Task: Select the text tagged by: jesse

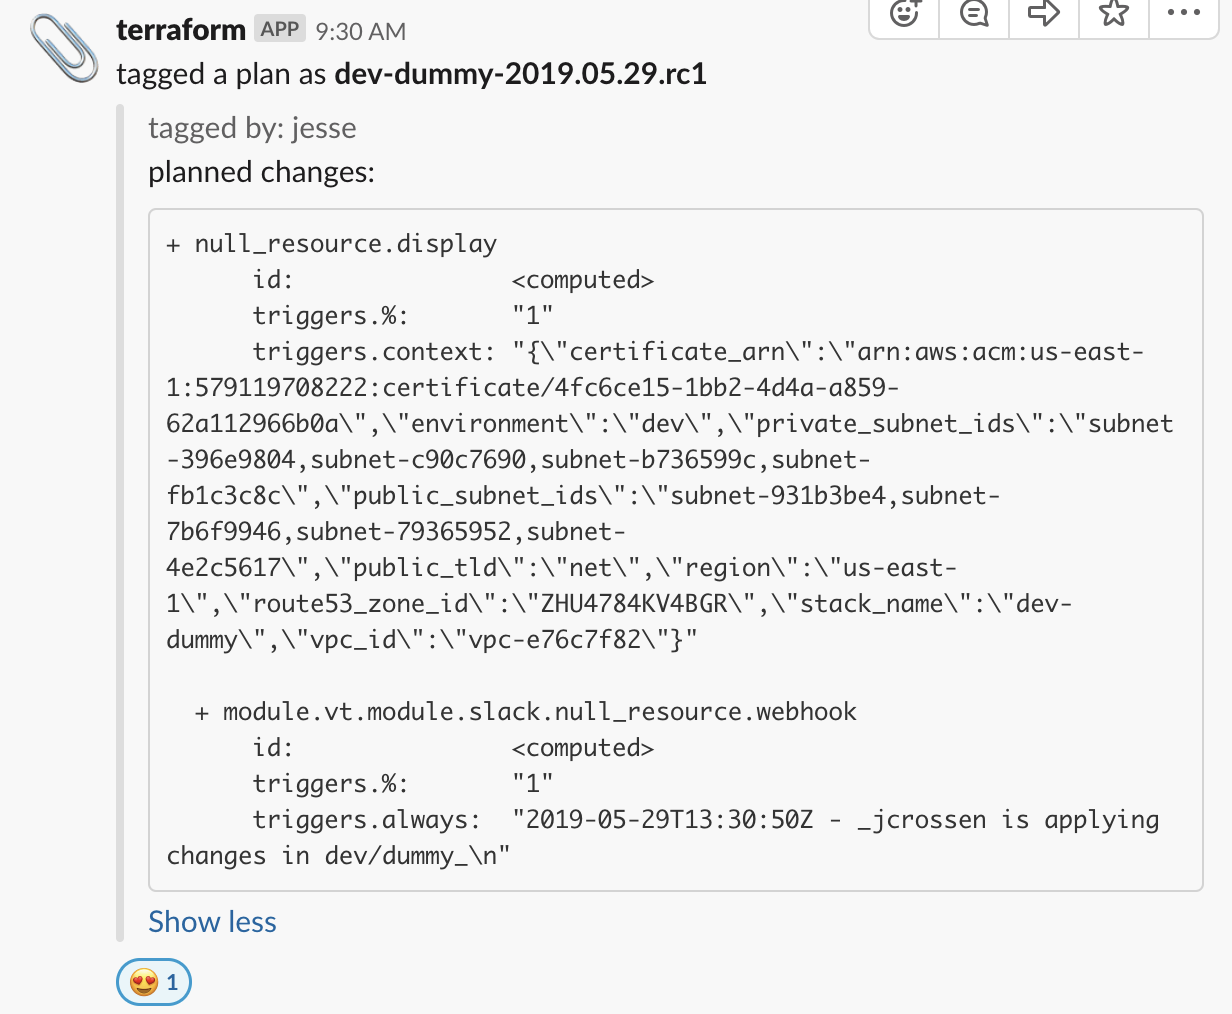Action: click(252, 128)
